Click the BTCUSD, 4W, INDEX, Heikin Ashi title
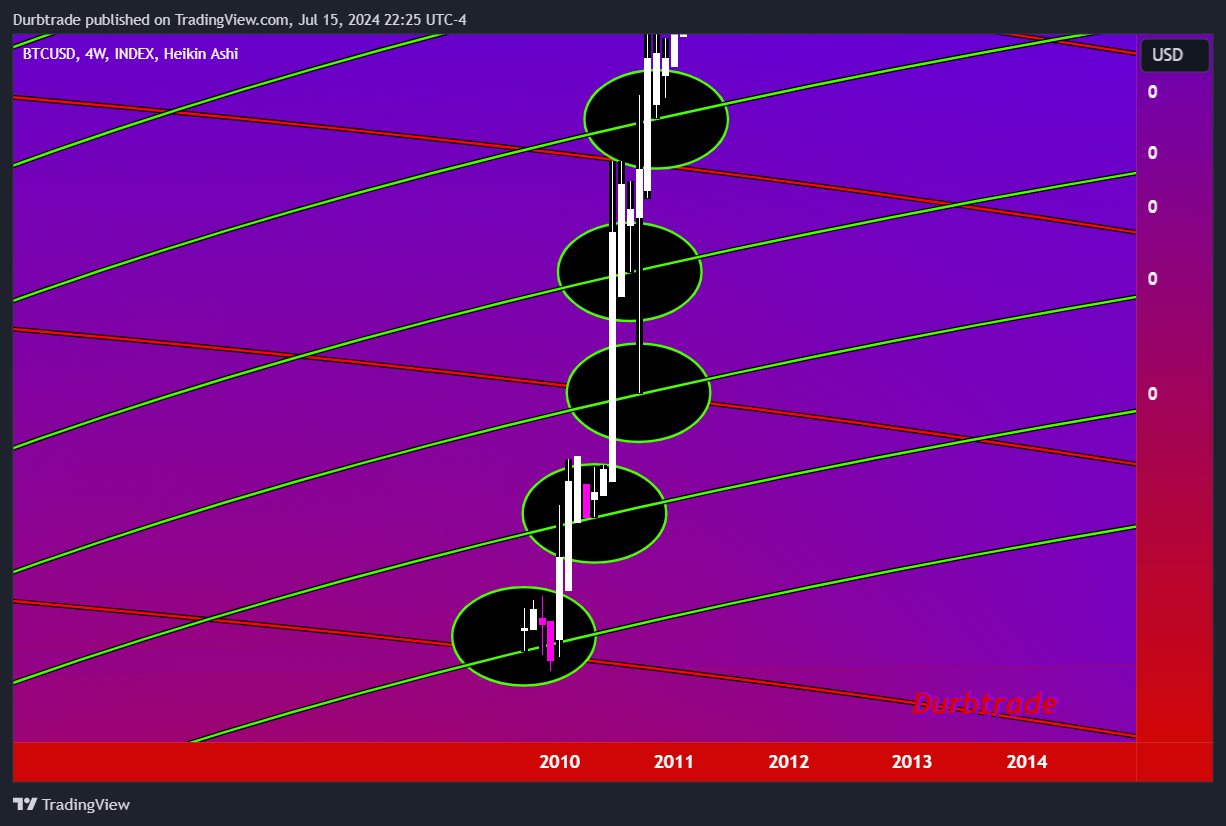The image size is (1226, 826). 130,54
